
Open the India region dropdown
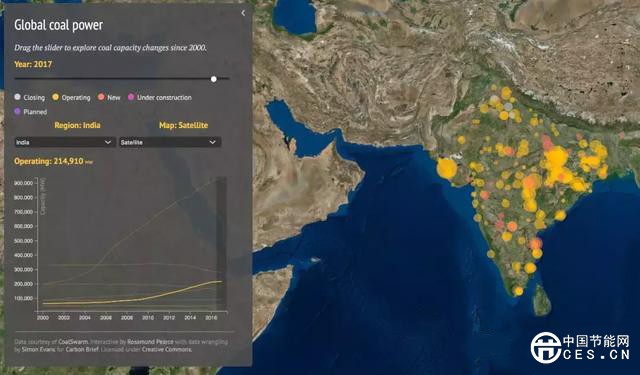pos(64,142)
